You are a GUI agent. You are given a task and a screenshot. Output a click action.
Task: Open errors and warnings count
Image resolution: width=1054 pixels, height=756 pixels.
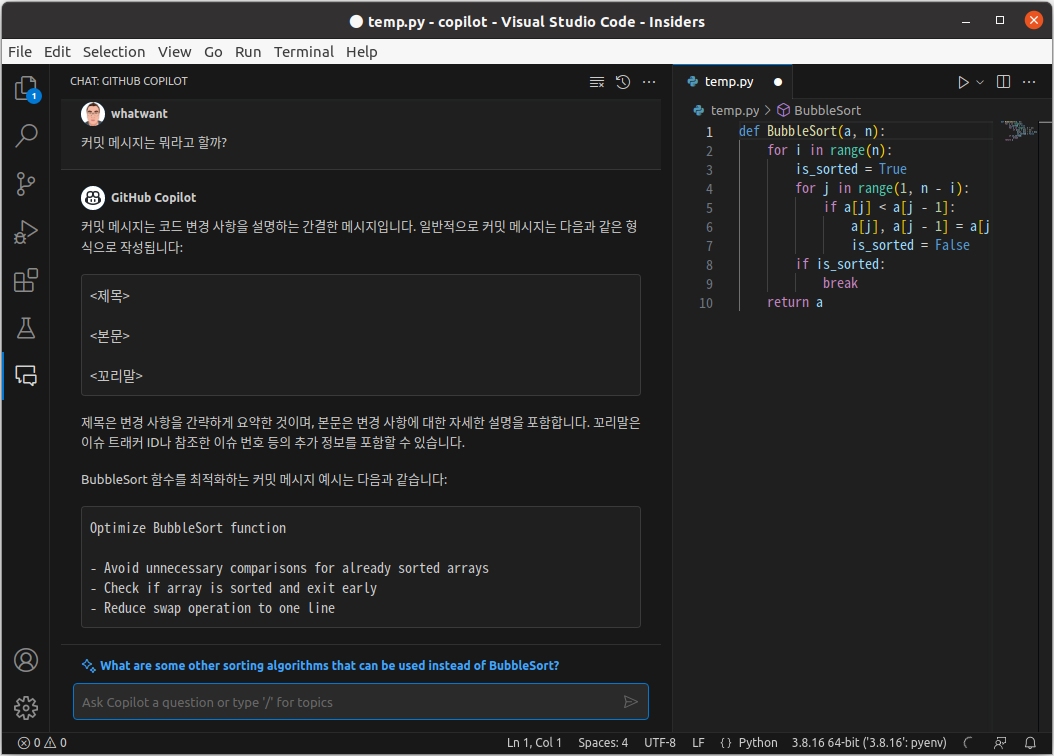(42, 743)
